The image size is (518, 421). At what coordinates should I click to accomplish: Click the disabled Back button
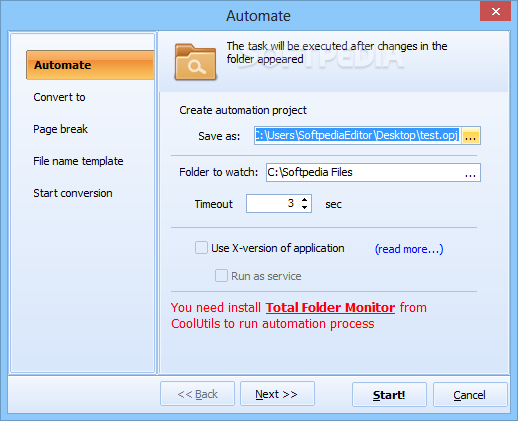click(x=197, y=394)
